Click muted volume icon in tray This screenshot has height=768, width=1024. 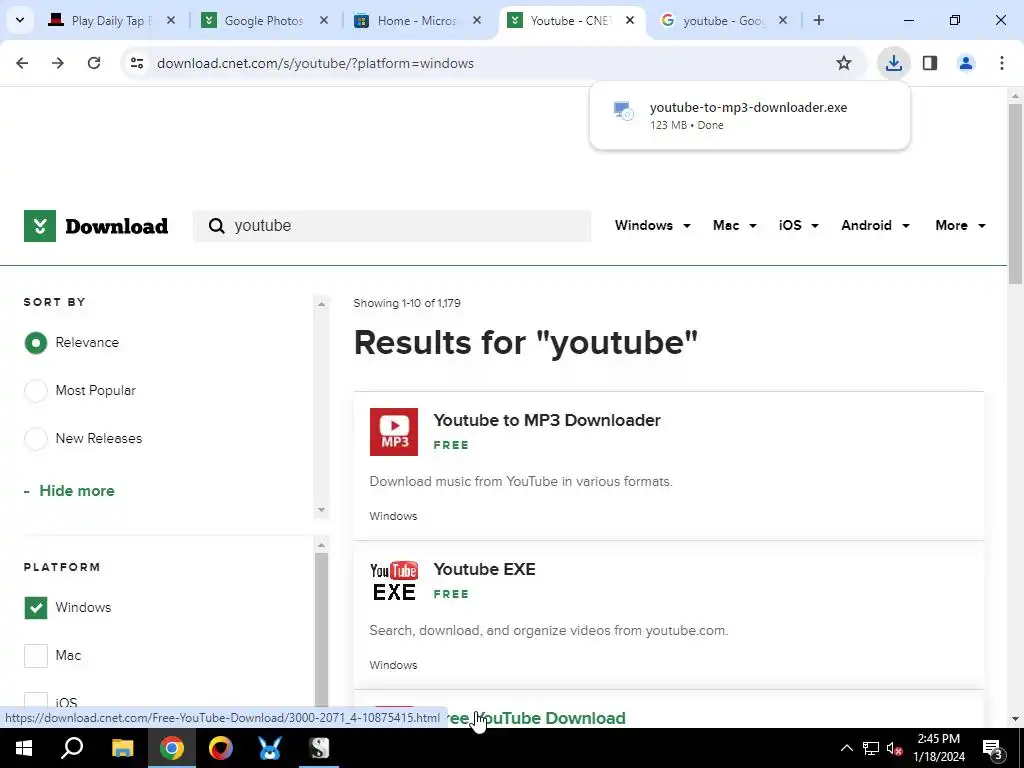pyautogui.click(x=895, y=748)
